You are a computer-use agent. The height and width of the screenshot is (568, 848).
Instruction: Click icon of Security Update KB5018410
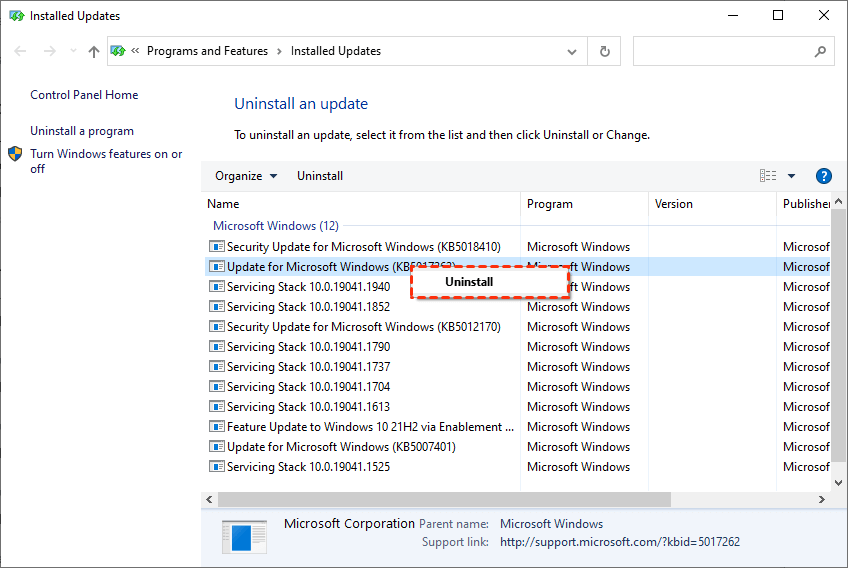[x=217, y=247]
